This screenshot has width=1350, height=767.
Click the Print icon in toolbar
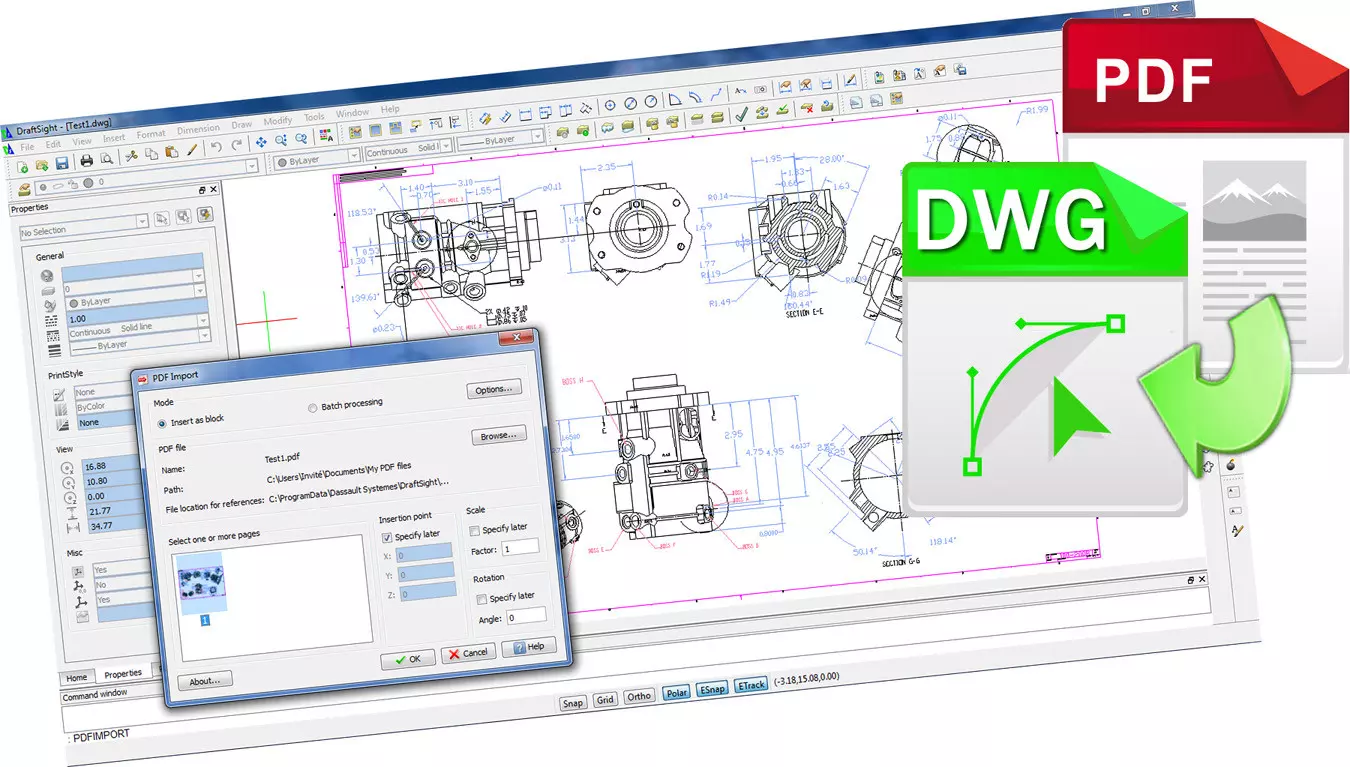click(87, 160)
